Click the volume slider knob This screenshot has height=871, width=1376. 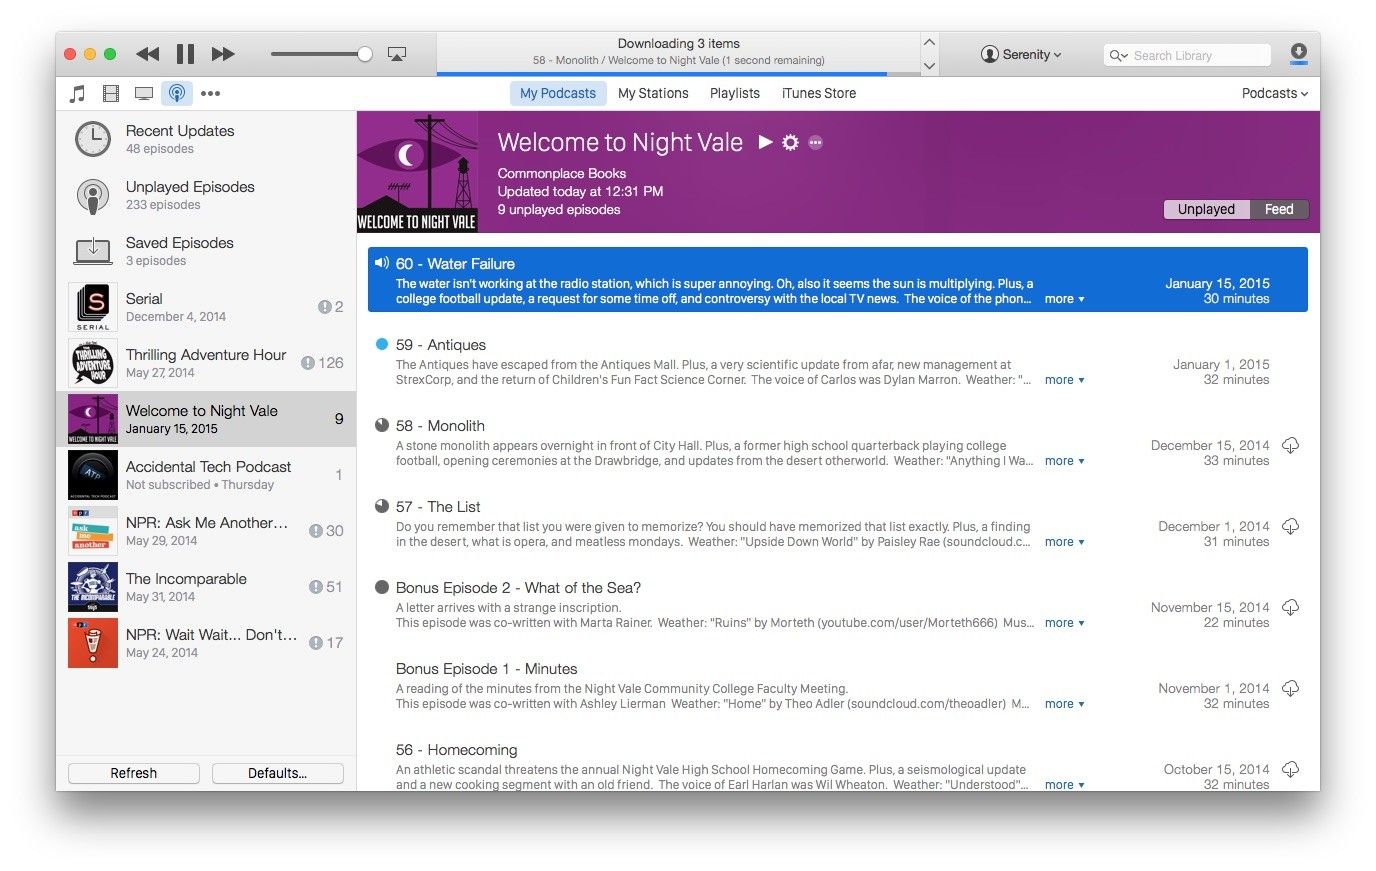365,54
